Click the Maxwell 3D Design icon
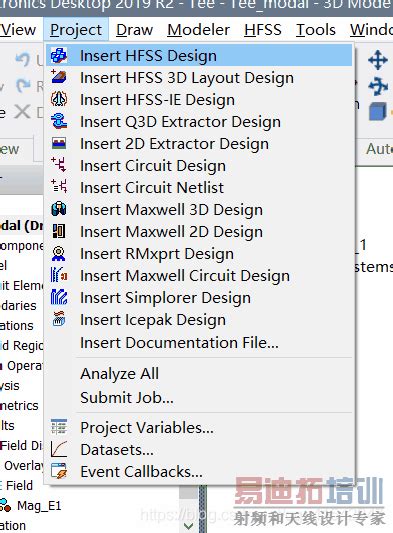 tap(59, 209)
